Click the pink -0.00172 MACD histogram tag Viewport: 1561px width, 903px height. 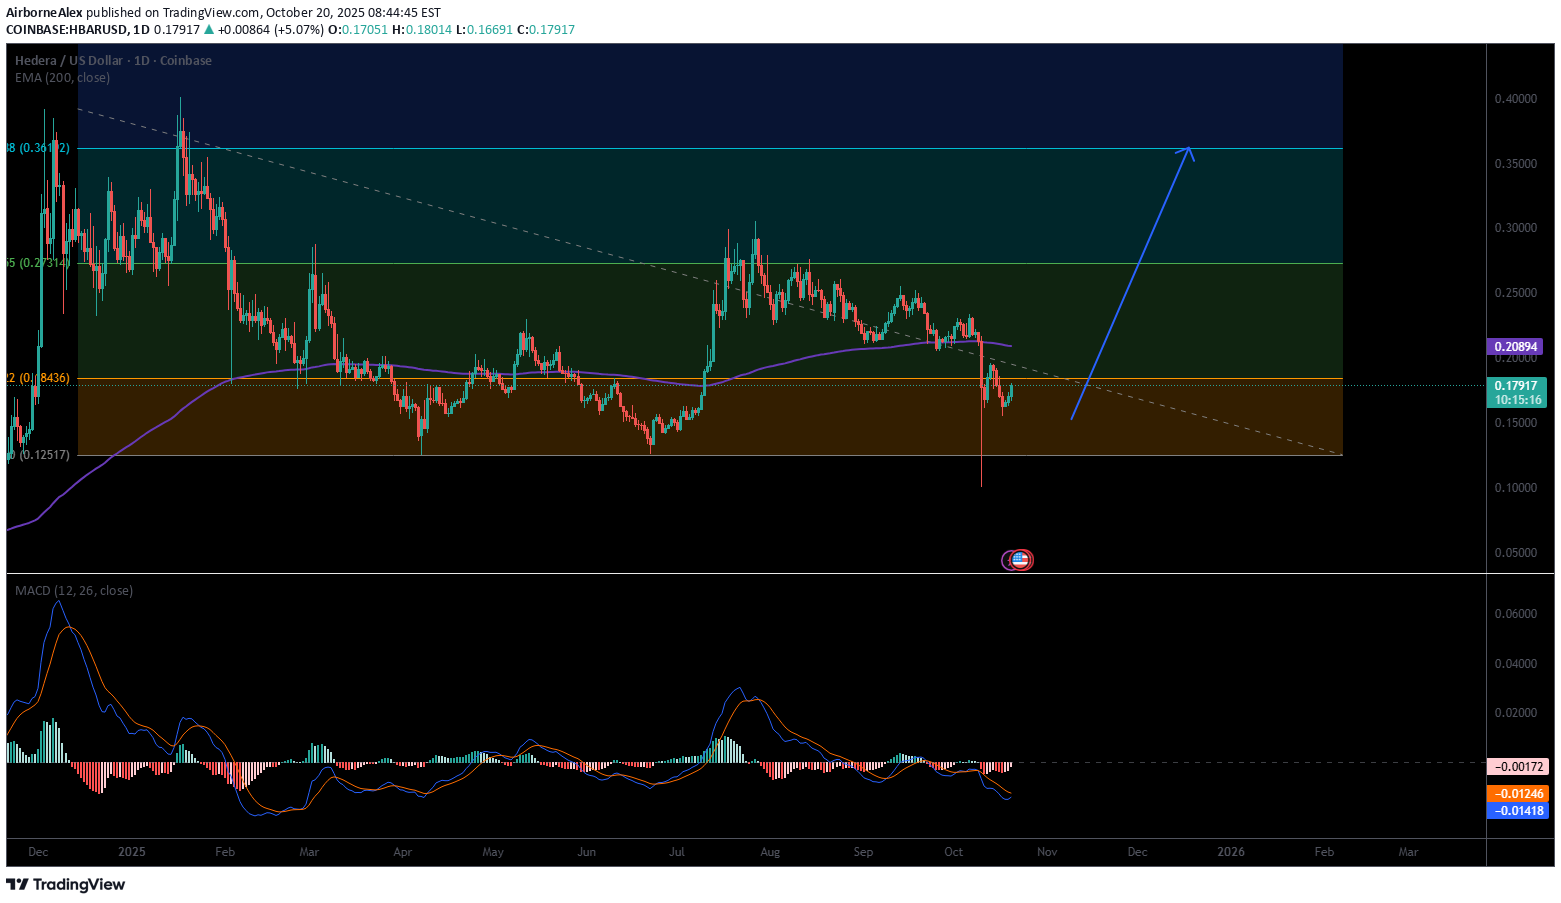pyautogui.click(x=1518, y=767)
